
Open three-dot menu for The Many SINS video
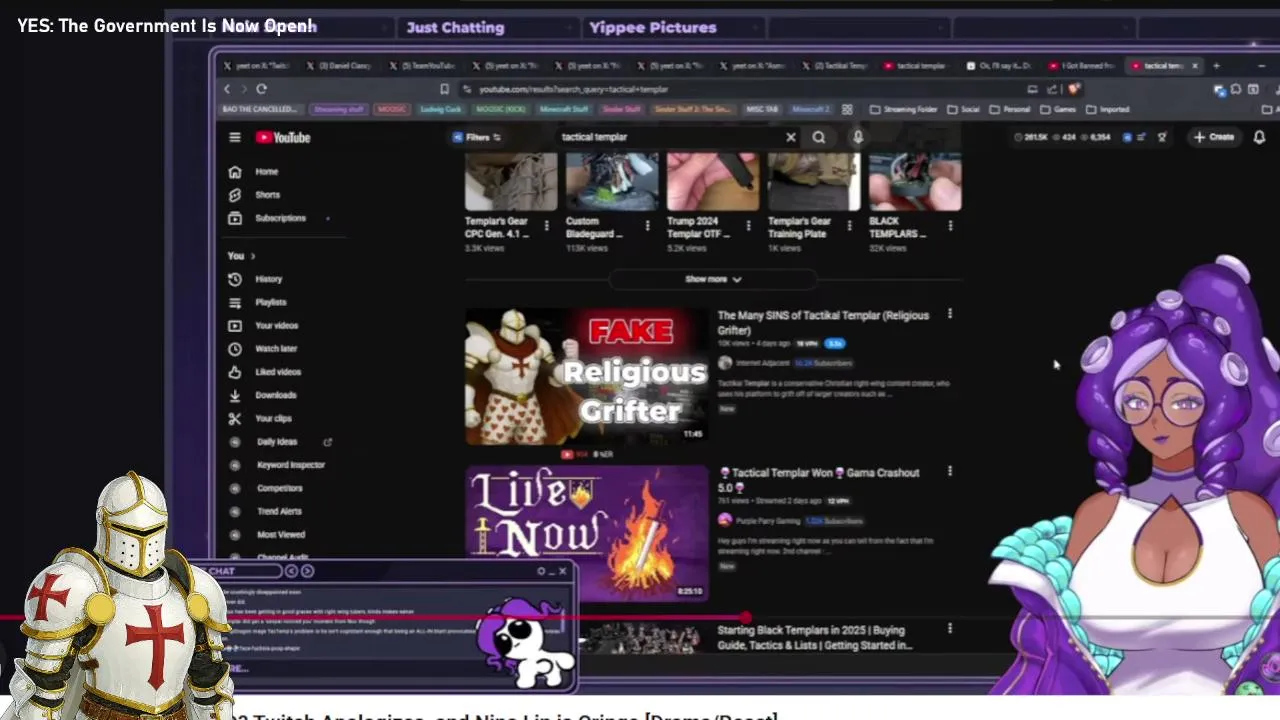pyautogui.click(x=950, y=315)
